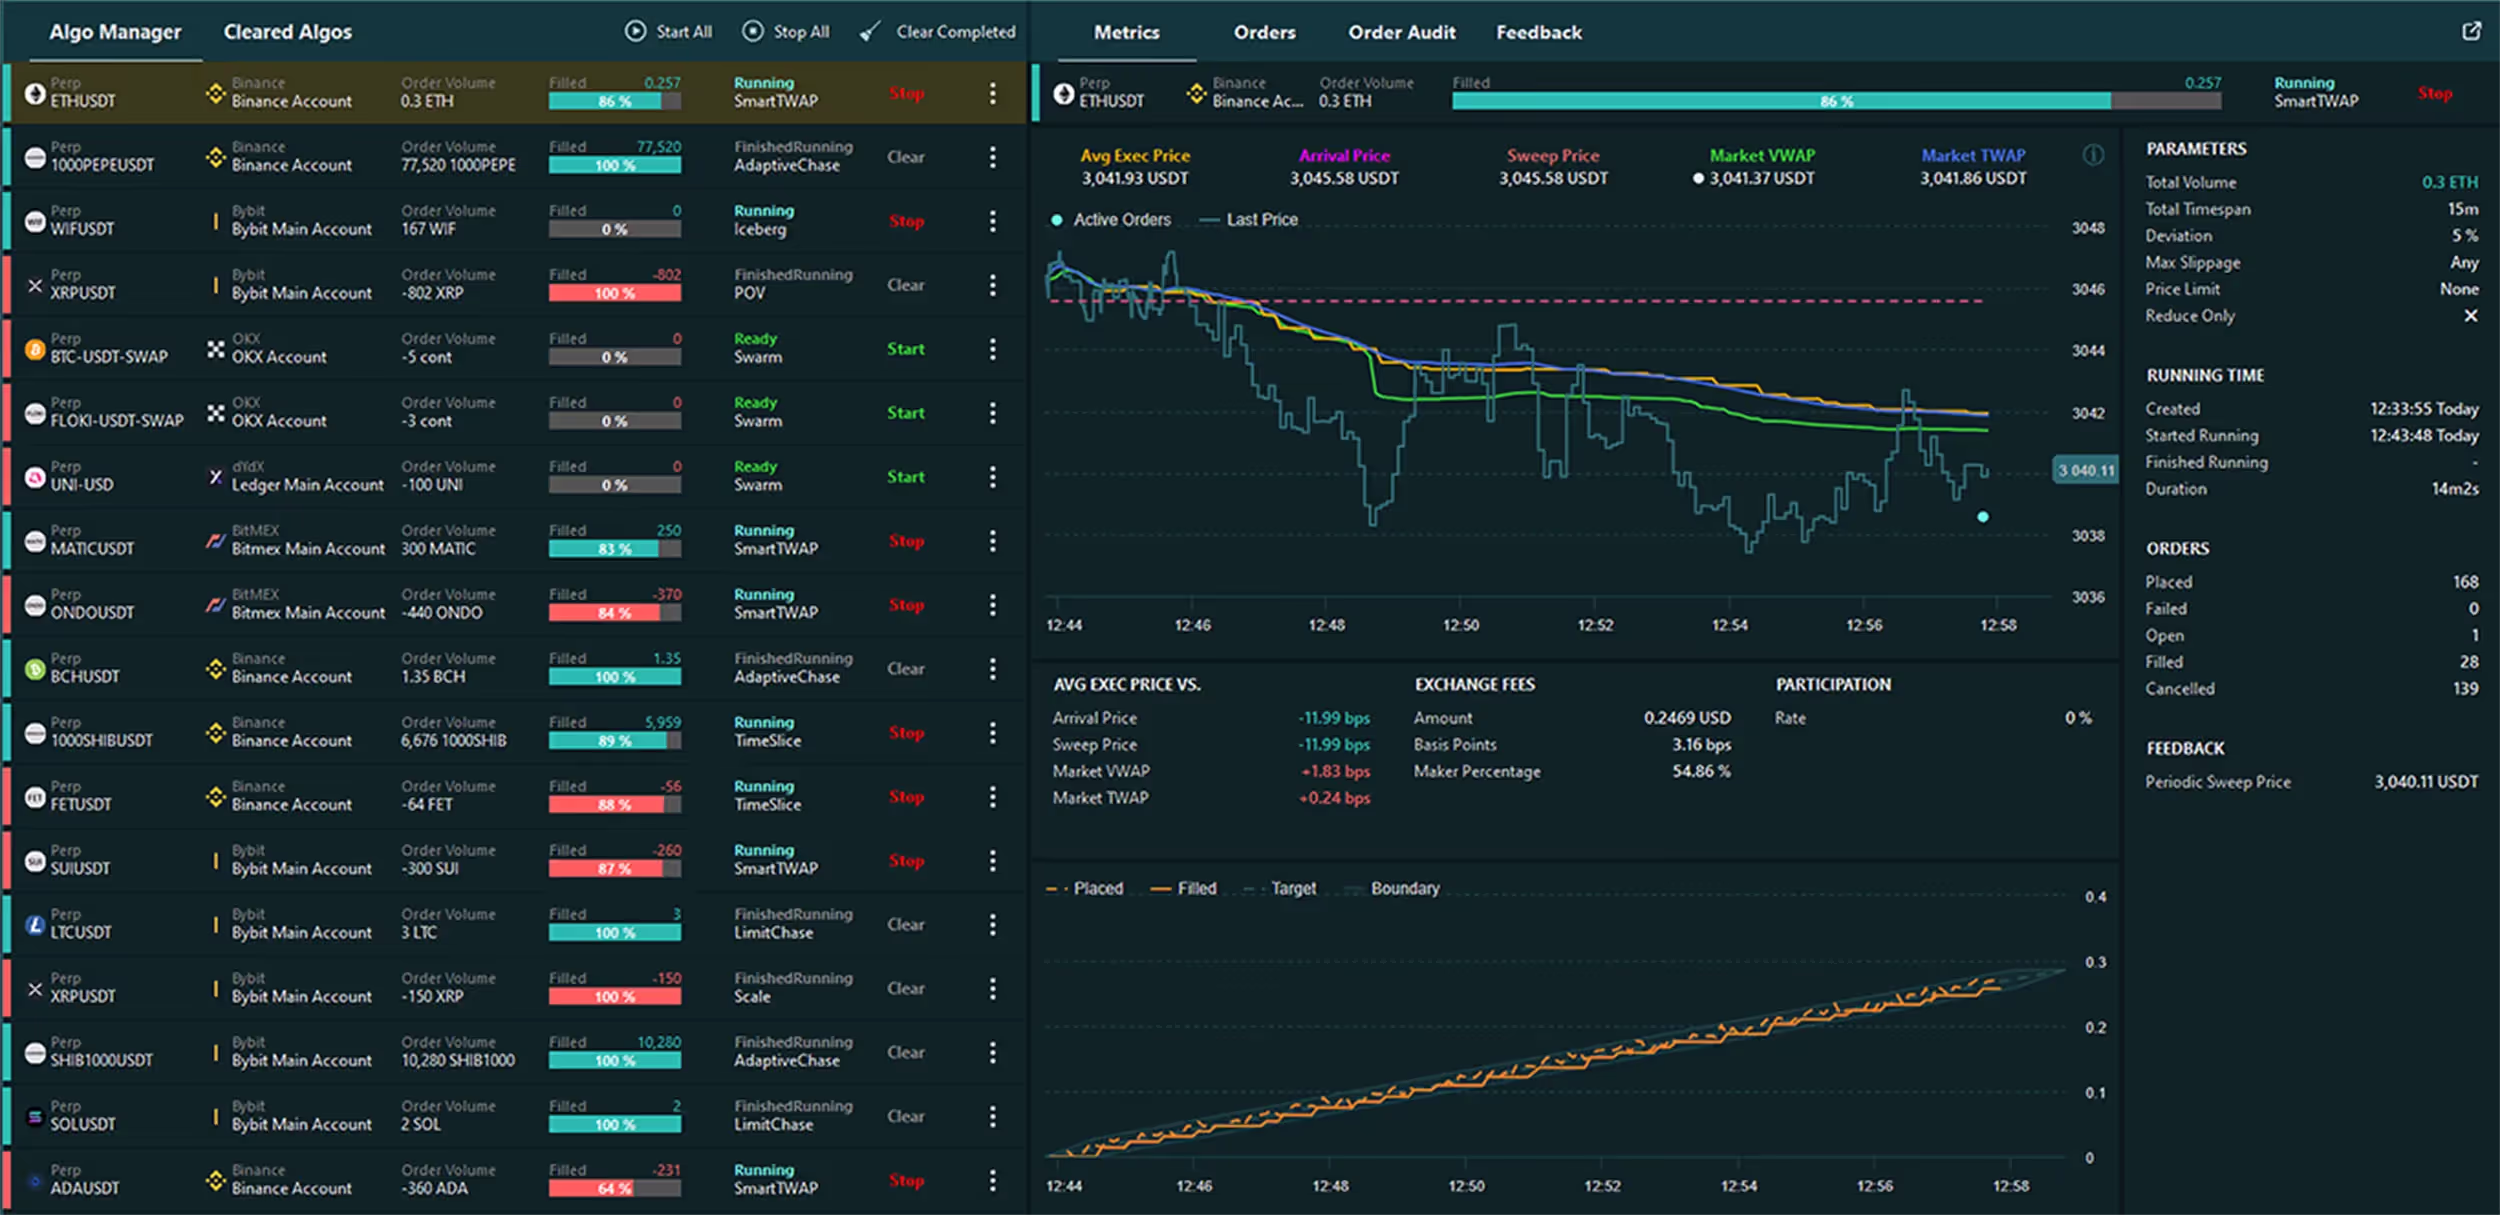Screen dimensions: 2500x1215
Task: Stop the ETHUSDT SmartTWAP algo in list
Action: (906, 93)
